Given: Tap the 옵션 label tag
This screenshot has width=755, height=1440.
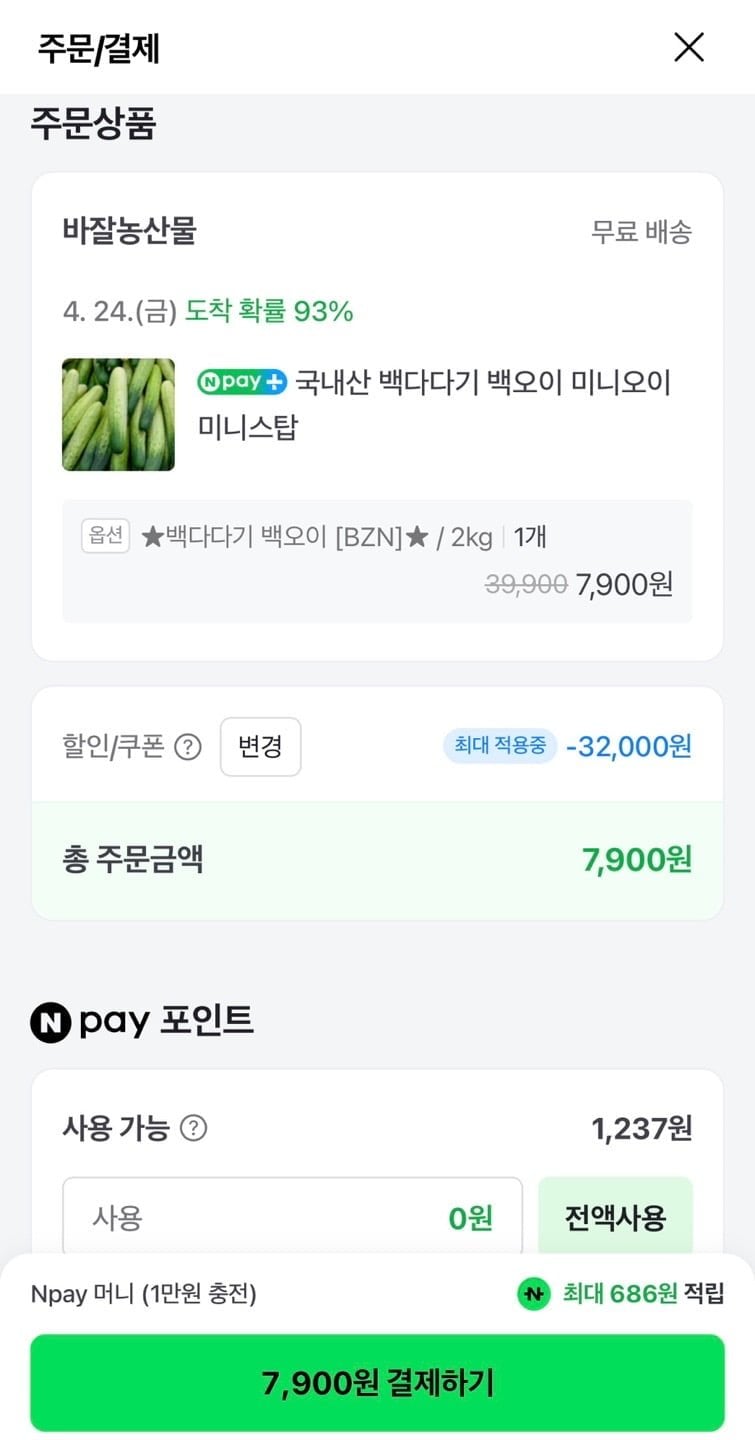Looking at the screenshot, I should point(106,537).
